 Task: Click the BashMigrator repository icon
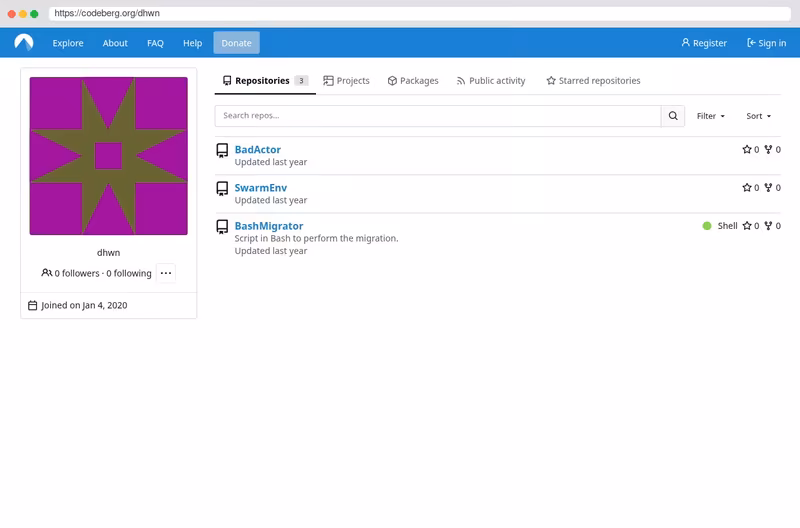point(222,227)
